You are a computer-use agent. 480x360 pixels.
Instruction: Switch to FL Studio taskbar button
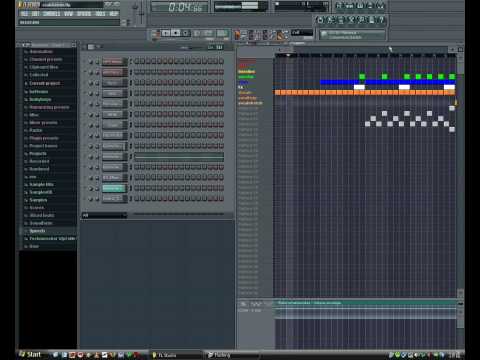176,355
